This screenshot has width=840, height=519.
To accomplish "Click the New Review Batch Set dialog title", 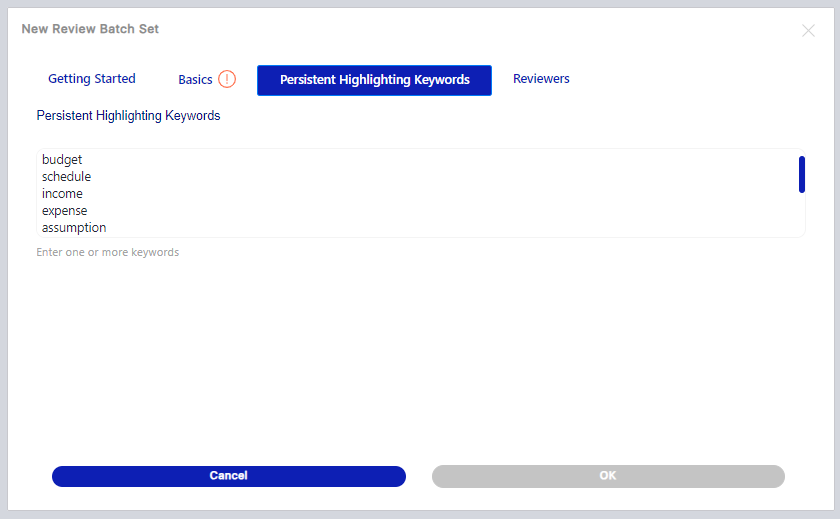I will coord(90,29).
